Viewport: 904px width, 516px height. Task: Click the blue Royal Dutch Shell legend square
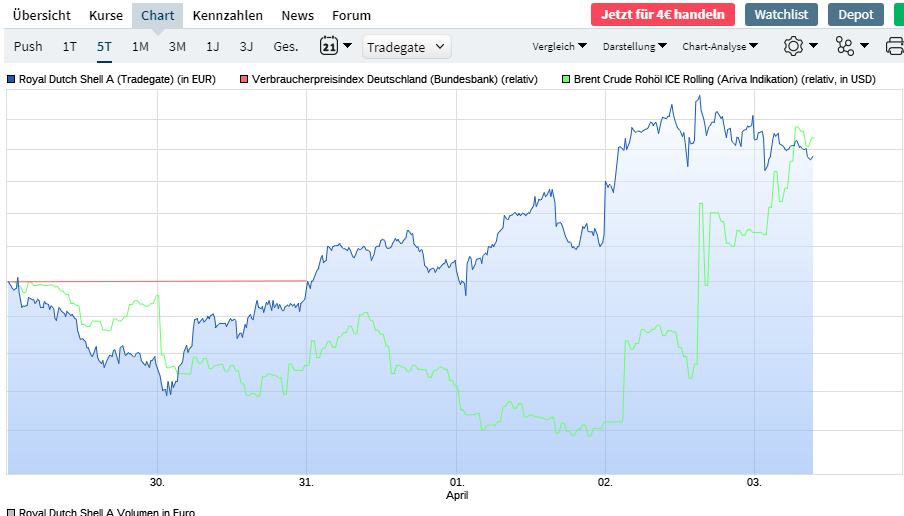coord(11,78)
